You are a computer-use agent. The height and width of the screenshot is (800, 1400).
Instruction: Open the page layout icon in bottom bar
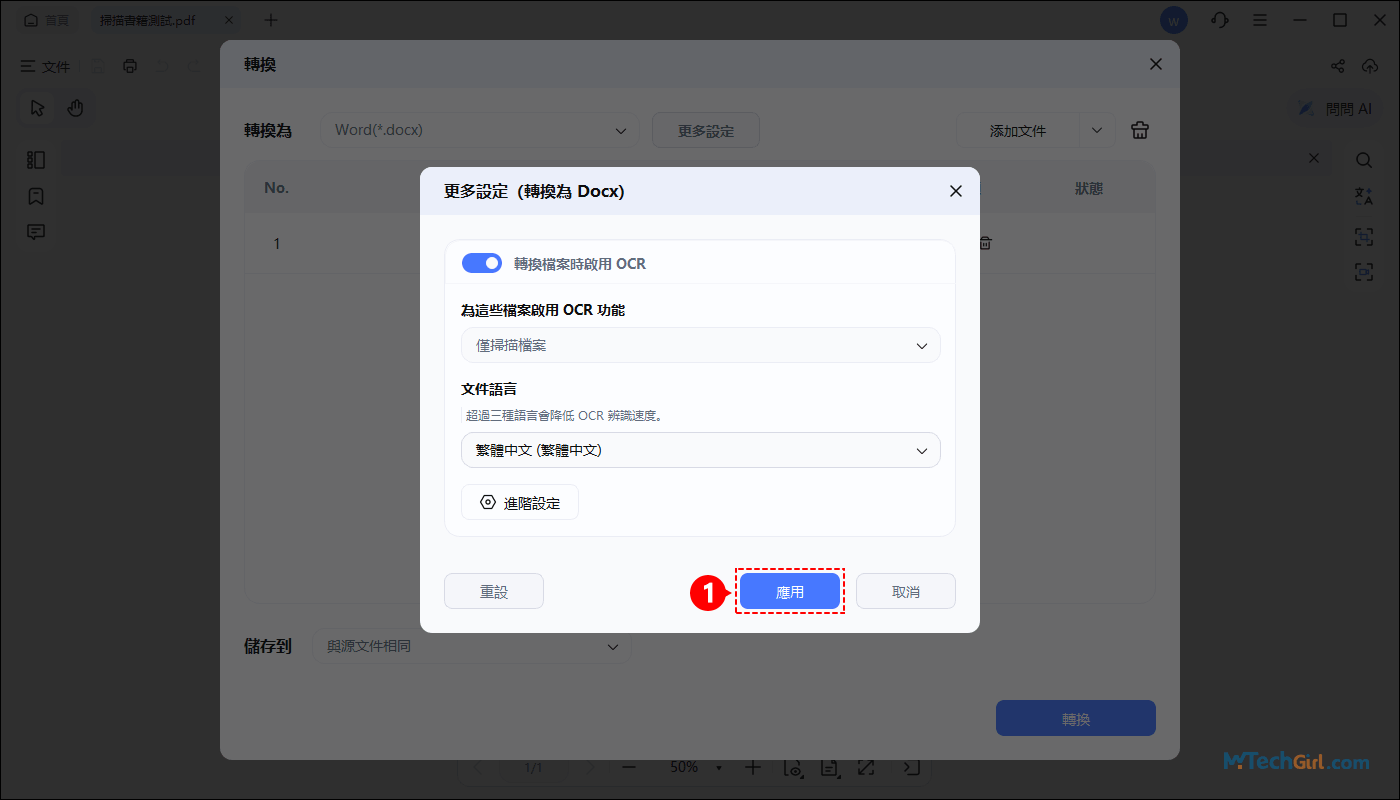tap(829, 768)
